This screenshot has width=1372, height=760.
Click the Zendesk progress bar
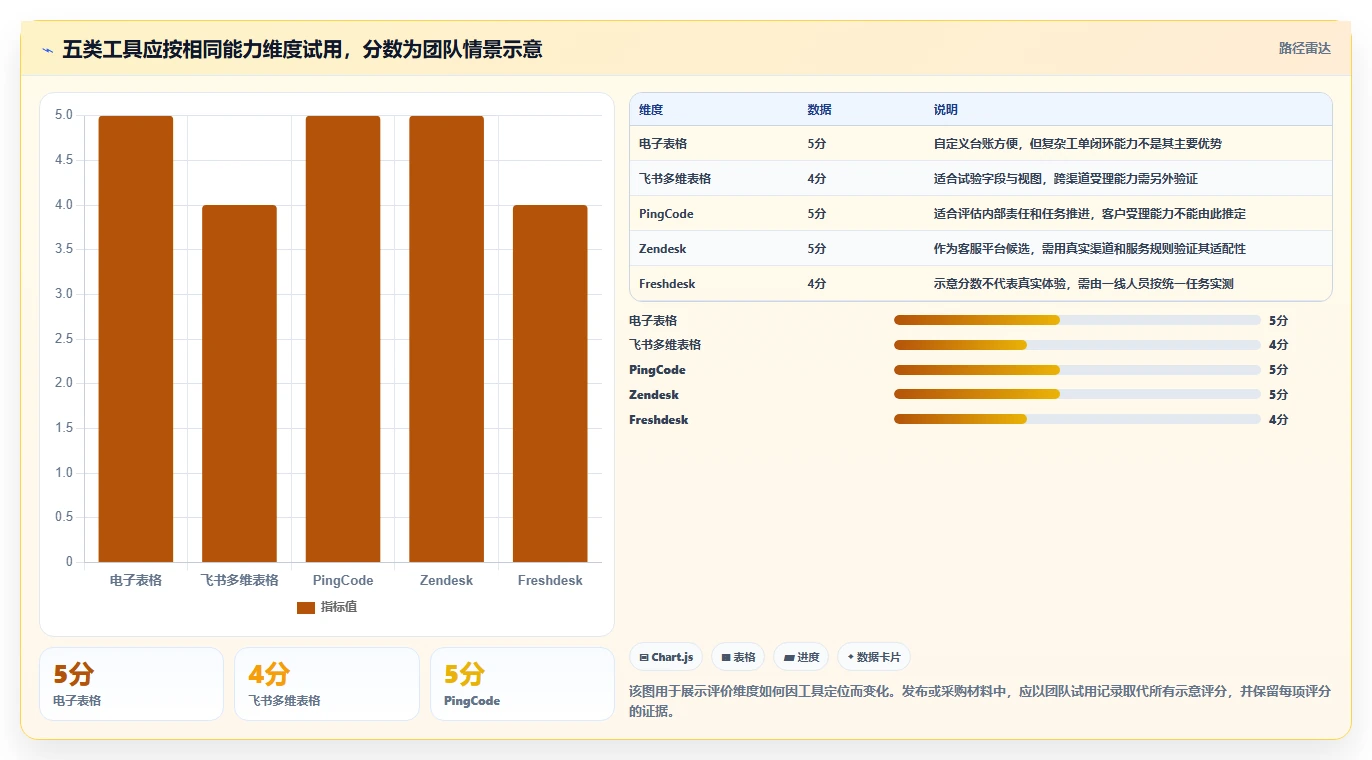coord(1077,395)
